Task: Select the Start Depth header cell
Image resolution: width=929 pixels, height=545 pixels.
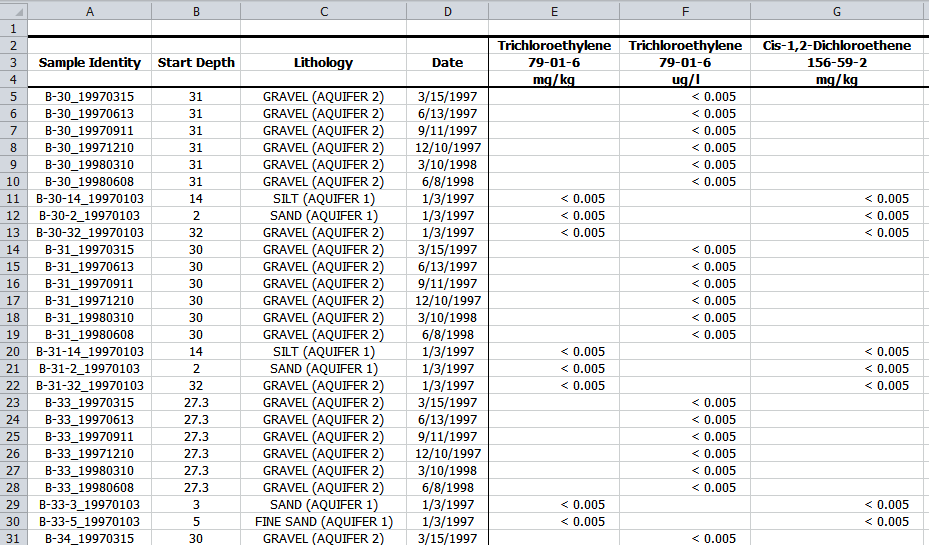Action: click(x=196, y=62)
